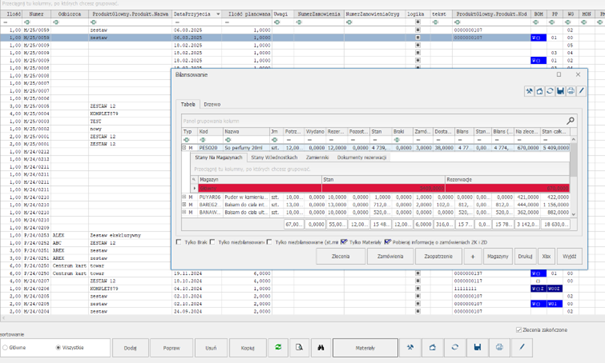Click the Numer column filter icon in main grid

(27, 22)
